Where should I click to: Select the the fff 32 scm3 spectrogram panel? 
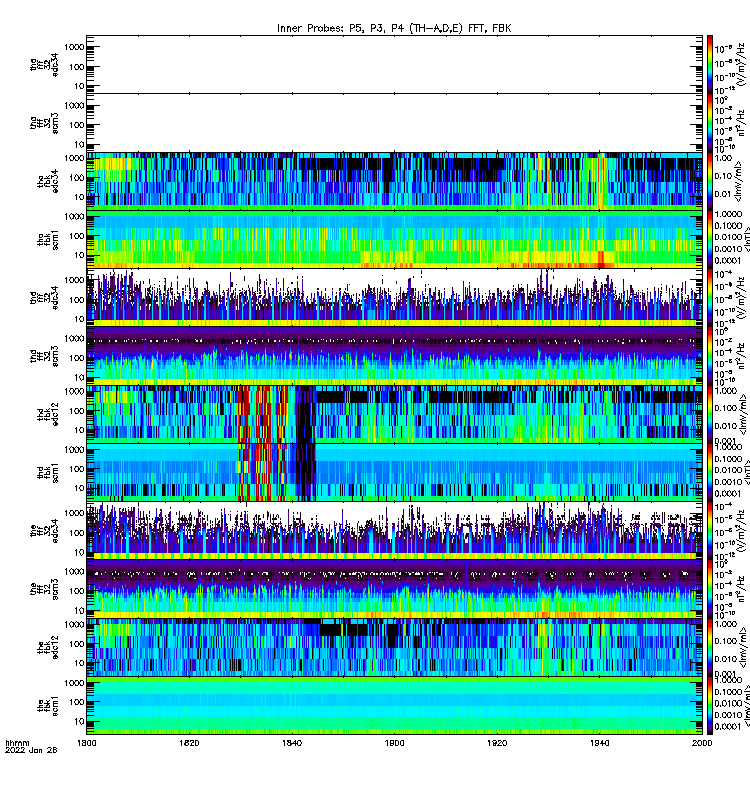click(x=394, y=589)
